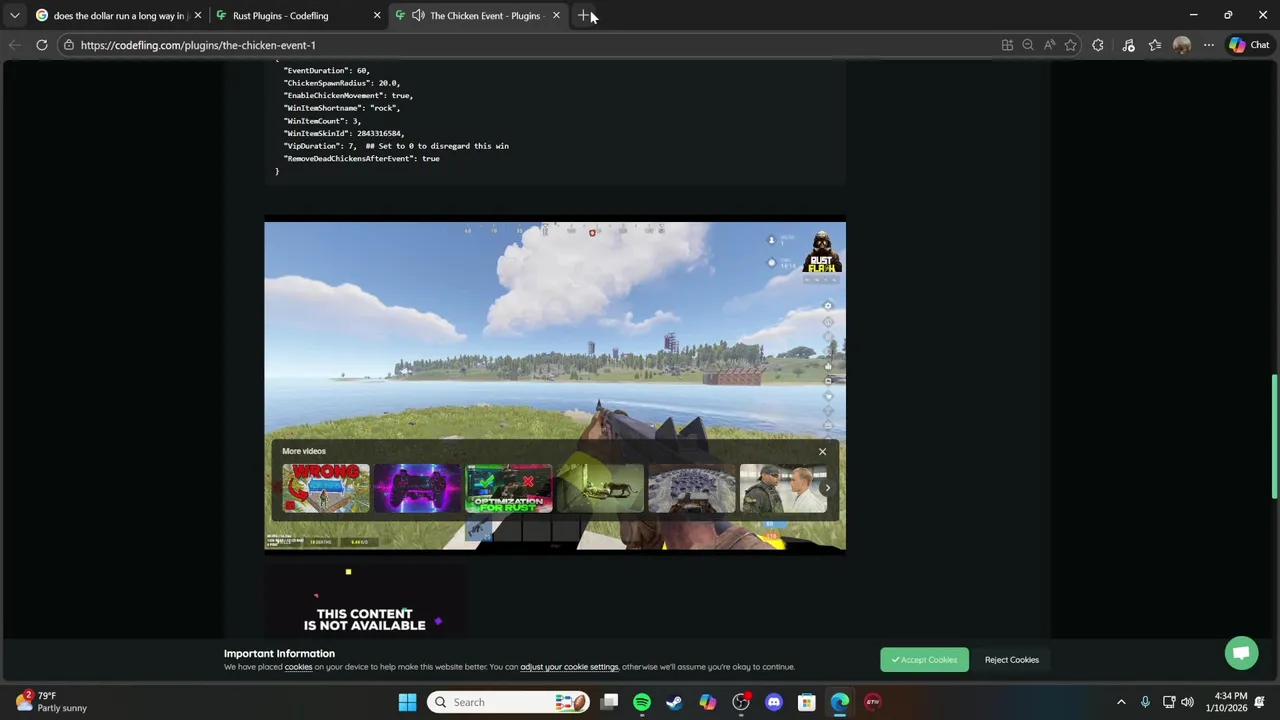
Task: Open a new browser tab
Action: [x=584, y=15]
